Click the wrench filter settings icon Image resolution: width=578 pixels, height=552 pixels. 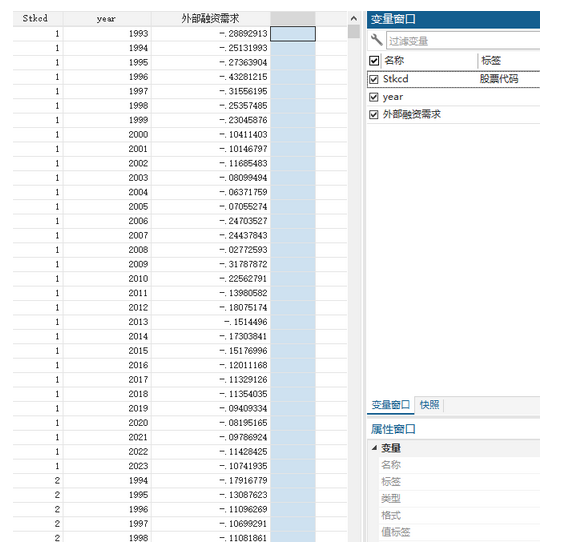pos(376,40)
